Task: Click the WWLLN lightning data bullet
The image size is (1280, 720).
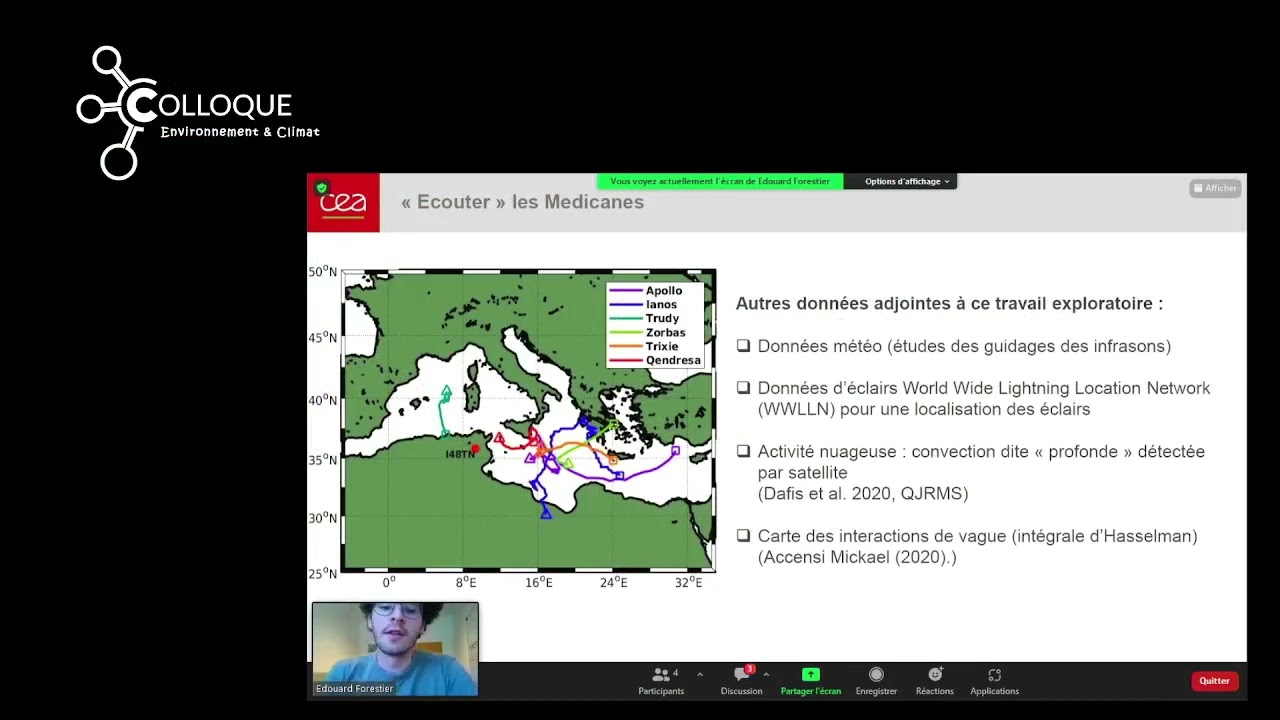Action: (983, 398)
